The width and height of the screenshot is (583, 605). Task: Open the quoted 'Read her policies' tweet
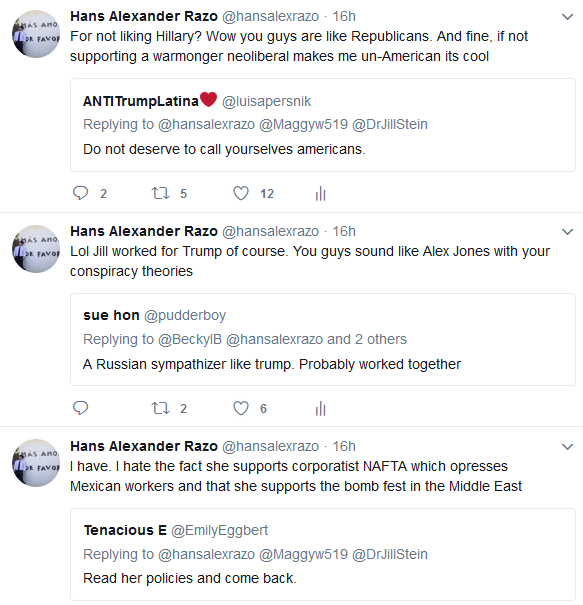coord(323,554)
